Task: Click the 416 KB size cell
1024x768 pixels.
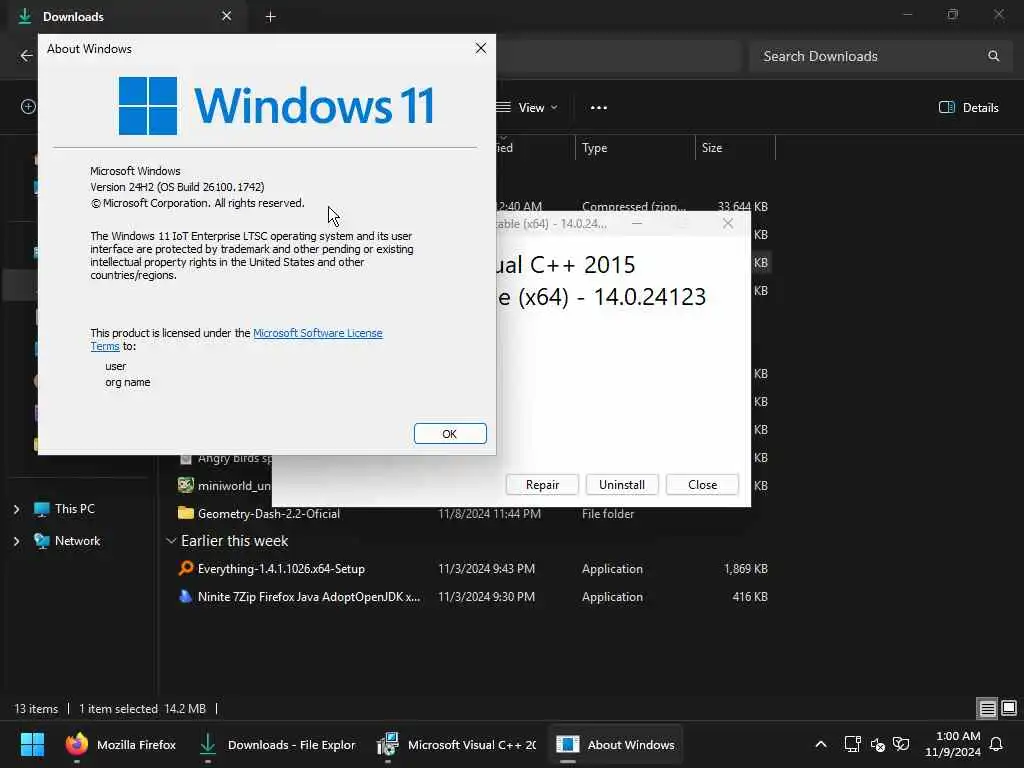Action: [x=750, y=597]
